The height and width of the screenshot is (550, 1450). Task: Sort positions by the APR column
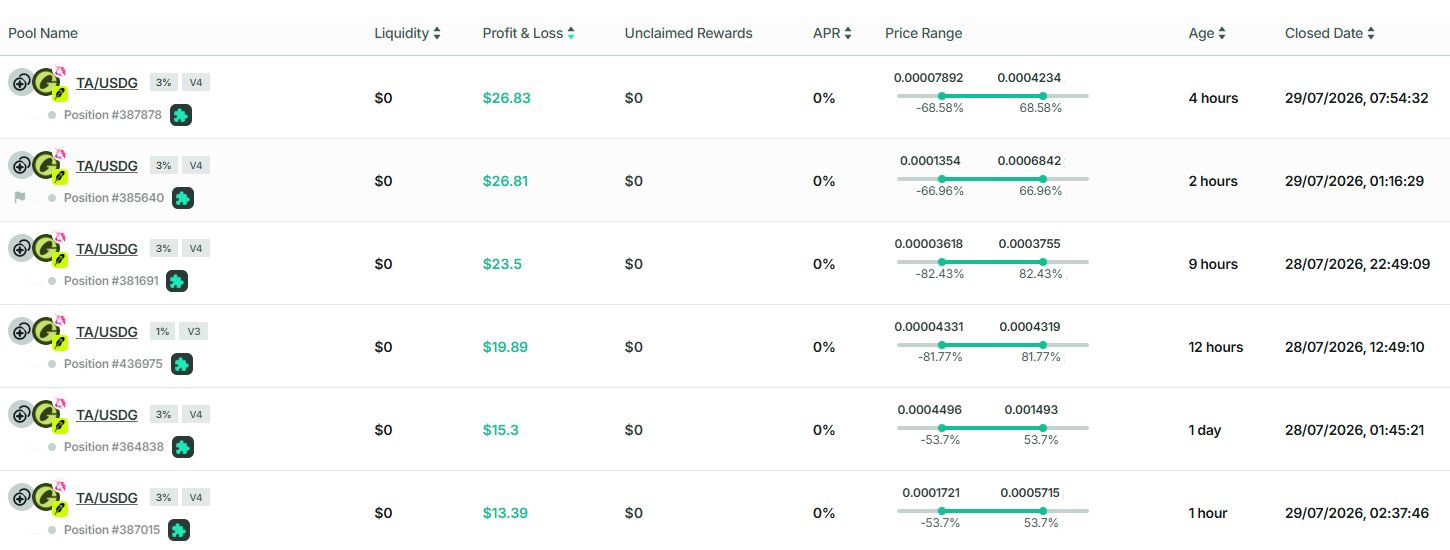[x=832, y=33]
